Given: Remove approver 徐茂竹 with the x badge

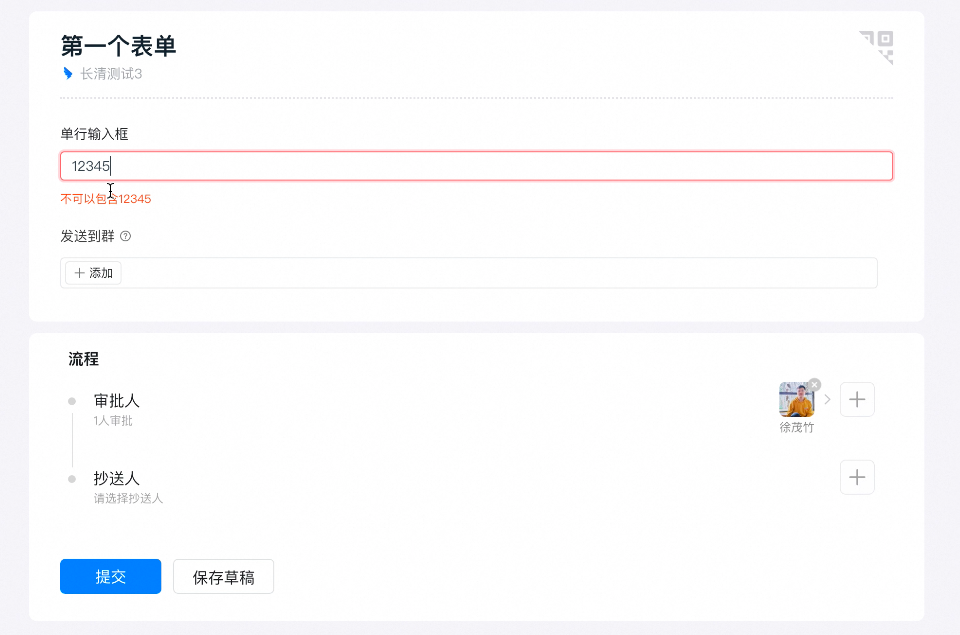Looking at the screenshot, I should pyautogui.click(x=814, y=385).
